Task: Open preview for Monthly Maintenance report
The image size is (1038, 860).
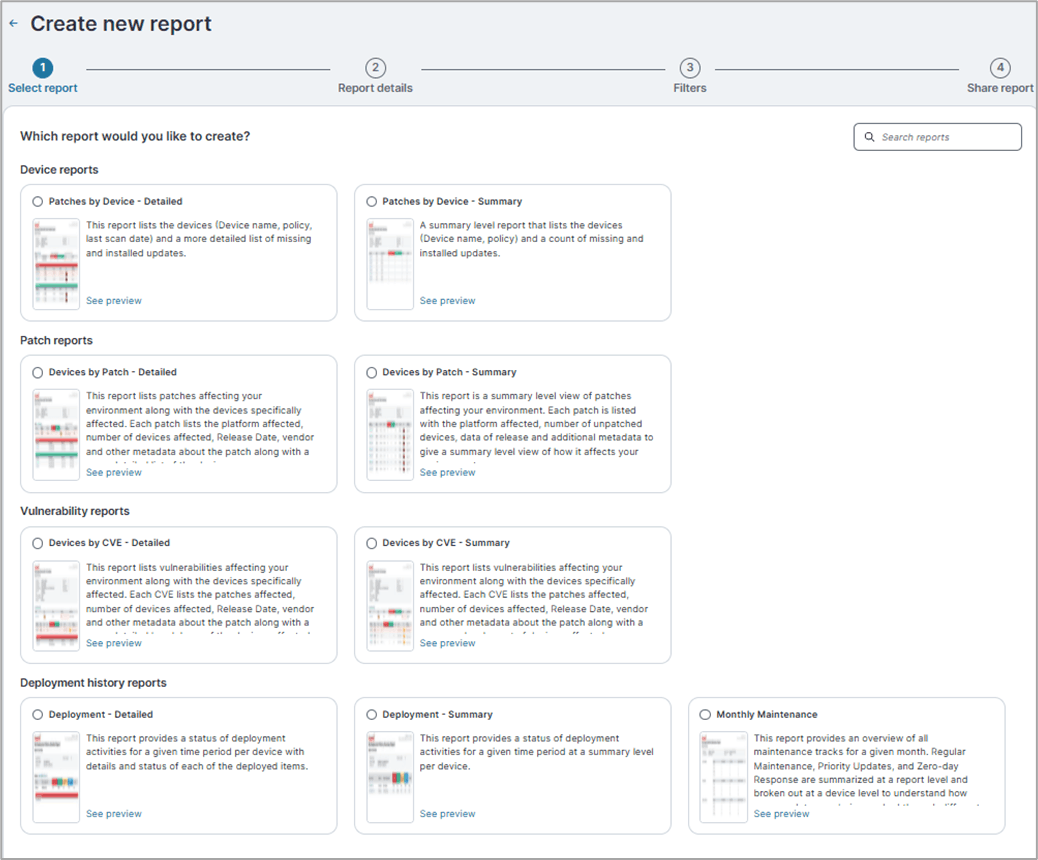Action: tap(781, 813)
